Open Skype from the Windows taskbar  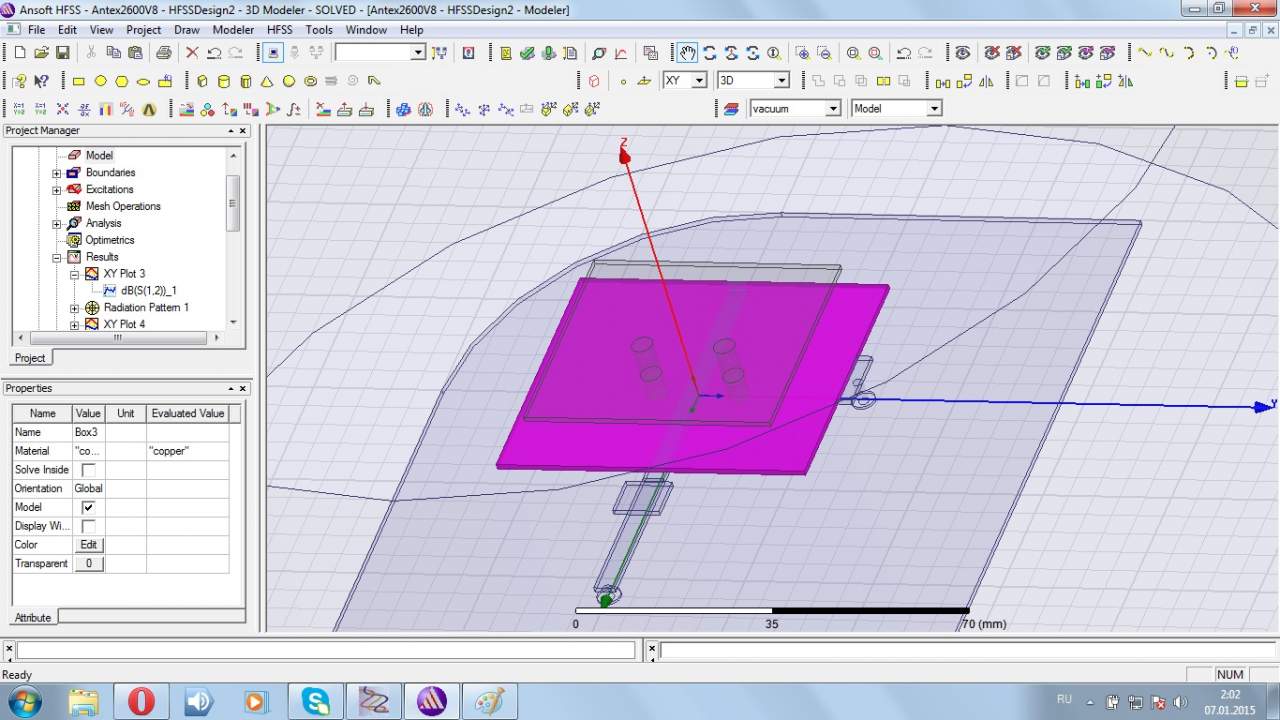(x=315, y=701)
